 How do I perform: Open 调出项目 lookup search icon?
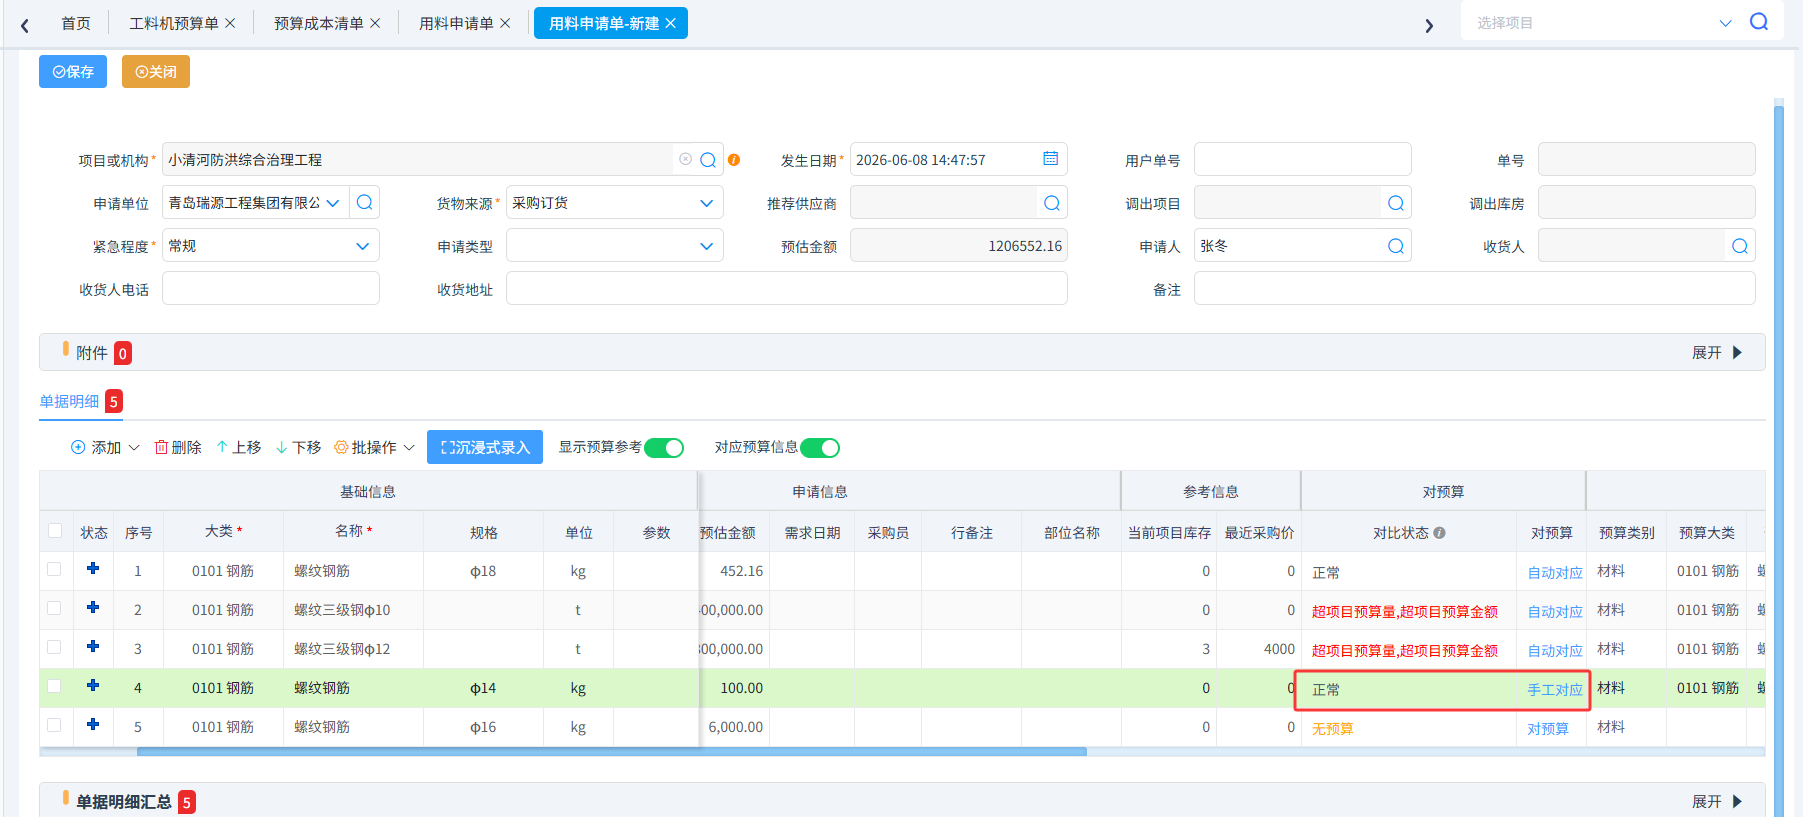click(1396, 203)
